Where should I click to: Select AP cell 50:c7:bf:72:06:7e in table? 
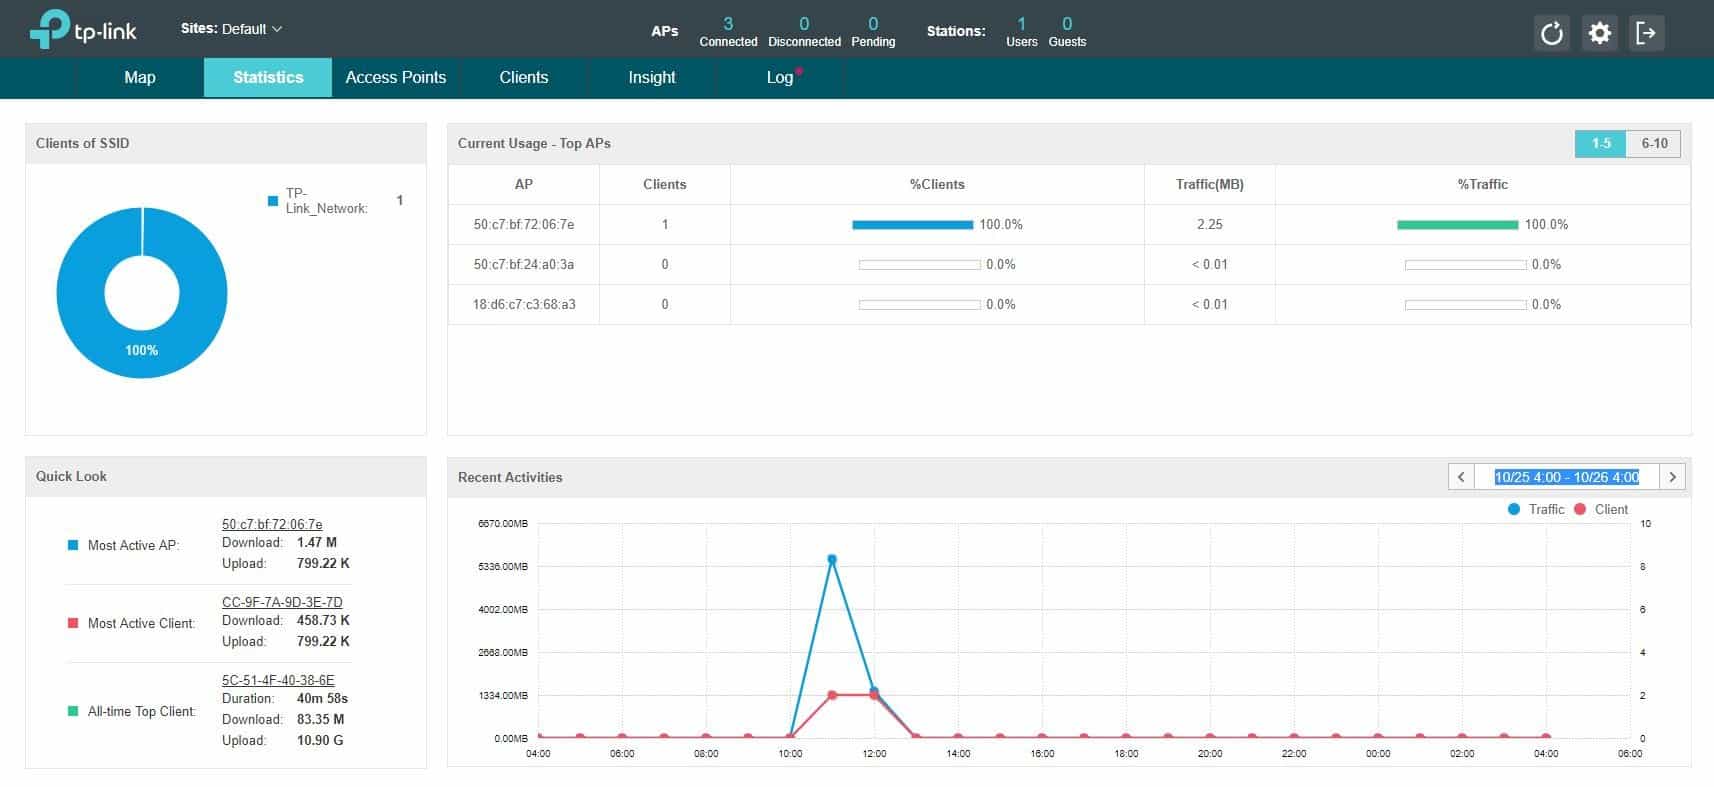(524, 224)
